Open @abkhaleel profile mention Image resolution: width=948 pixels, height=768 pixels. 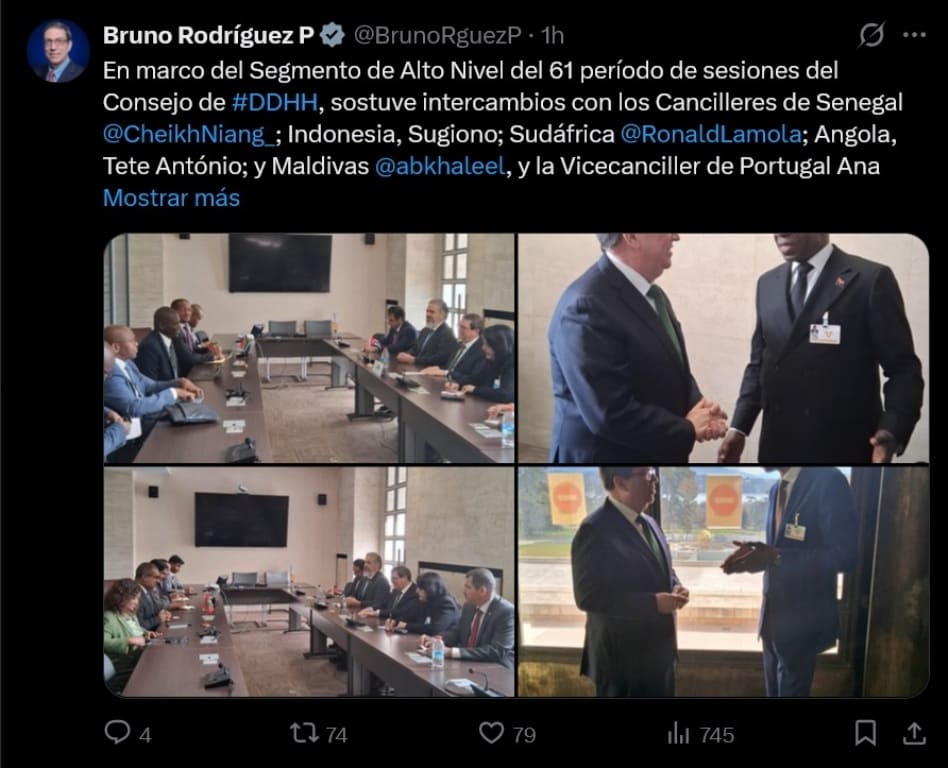[x=440, y=166]
